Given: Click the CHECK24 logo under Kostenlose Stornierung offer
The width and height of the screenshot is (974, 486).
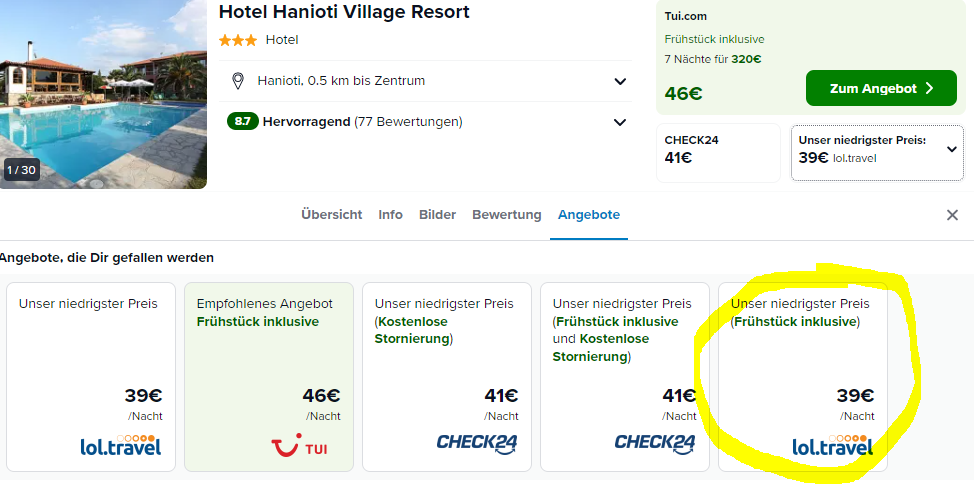Looking at the screenshot, I should coord(477,443).
